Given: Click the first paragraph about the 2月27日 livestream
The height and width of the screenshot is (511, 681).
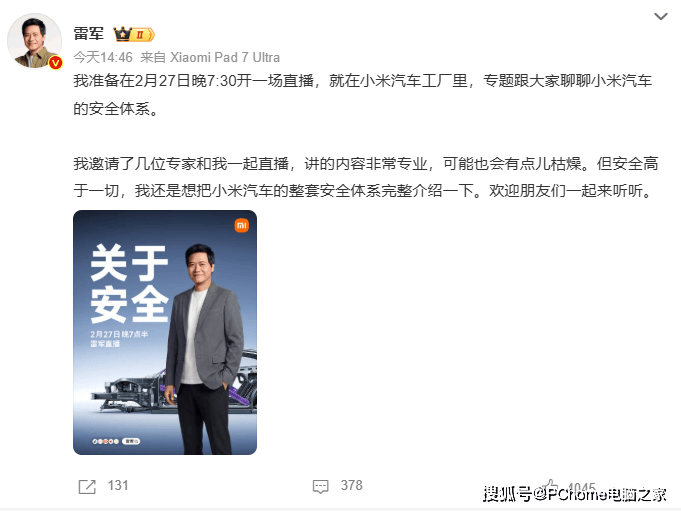Looking at the screenshot, I should [363, 95].
